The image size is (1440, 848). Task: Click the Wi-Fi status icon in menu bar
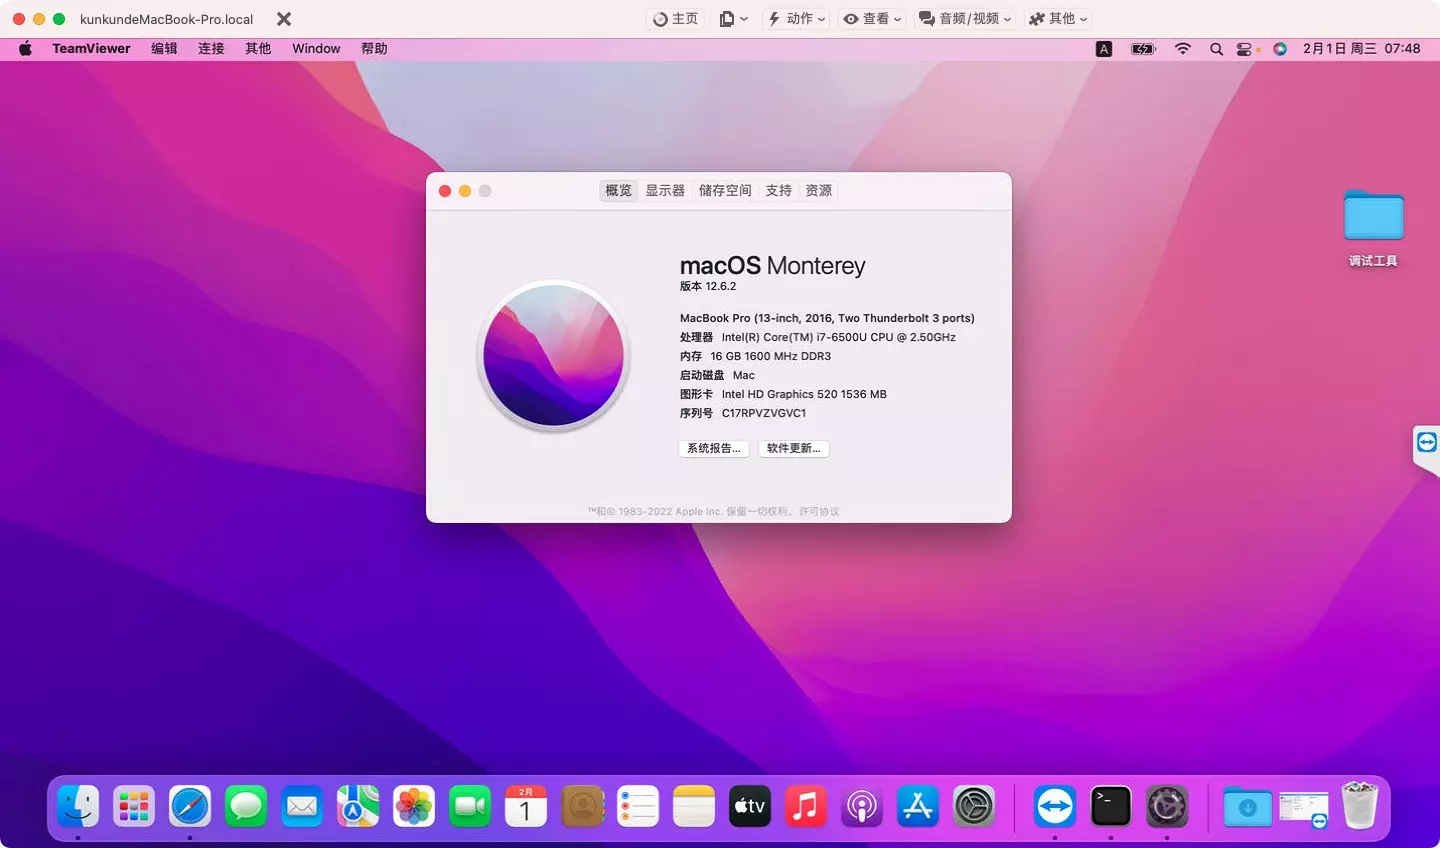pyautogui.click(x=1182, y=48)
